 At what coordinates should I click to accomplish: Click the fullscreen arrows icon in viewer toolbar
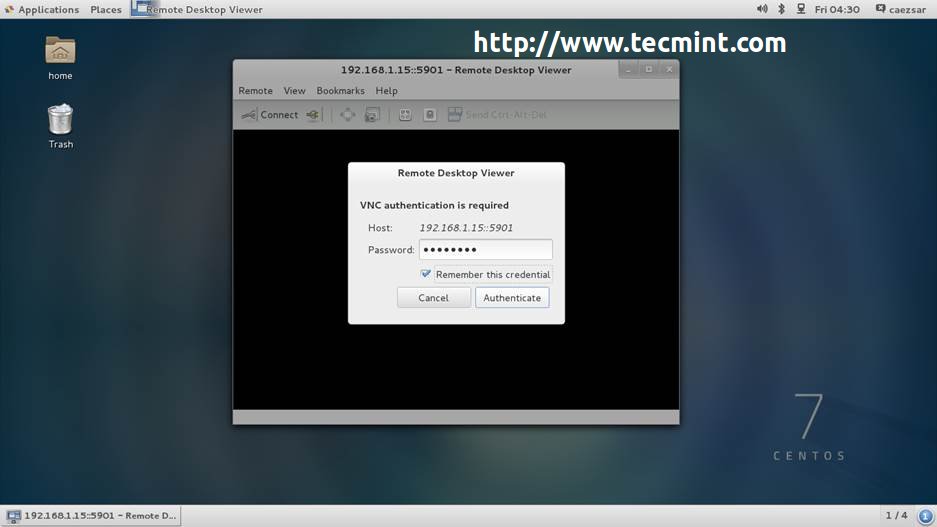point(347,115)
